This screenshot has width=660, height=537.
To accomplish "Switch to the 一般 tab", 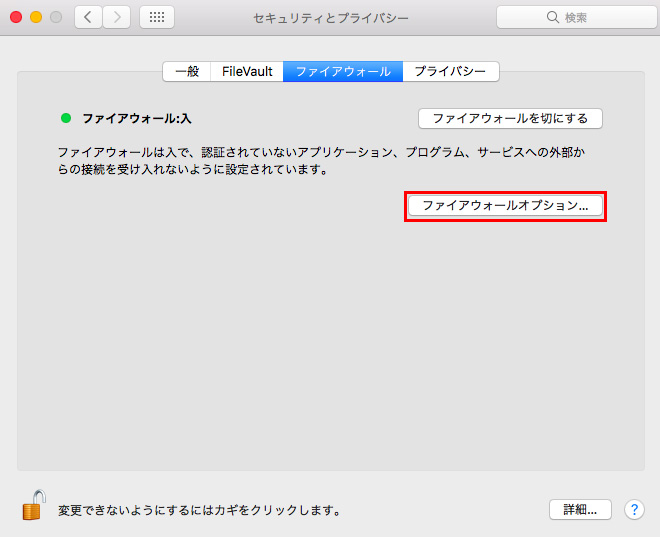I will pyautogui.click(x=187, y=72).
